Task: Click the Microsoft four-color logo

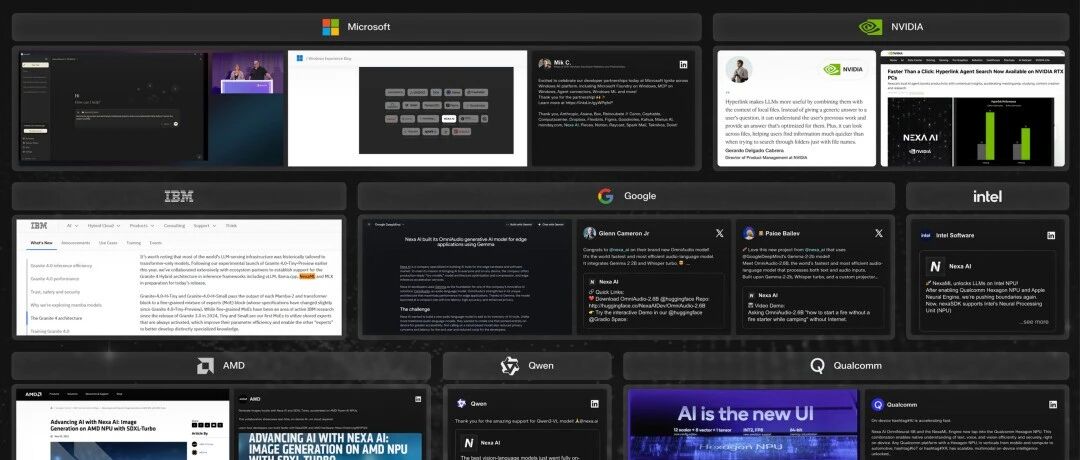Action: pyautogui.click(x=331, y=27)
